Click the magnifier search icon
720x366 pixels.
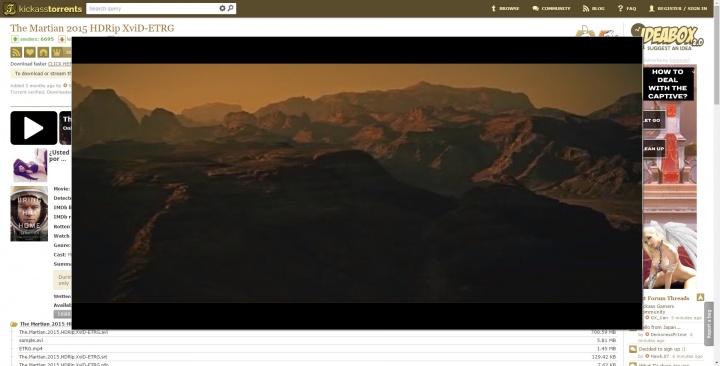pyautogui.click(x=231, y=8)
